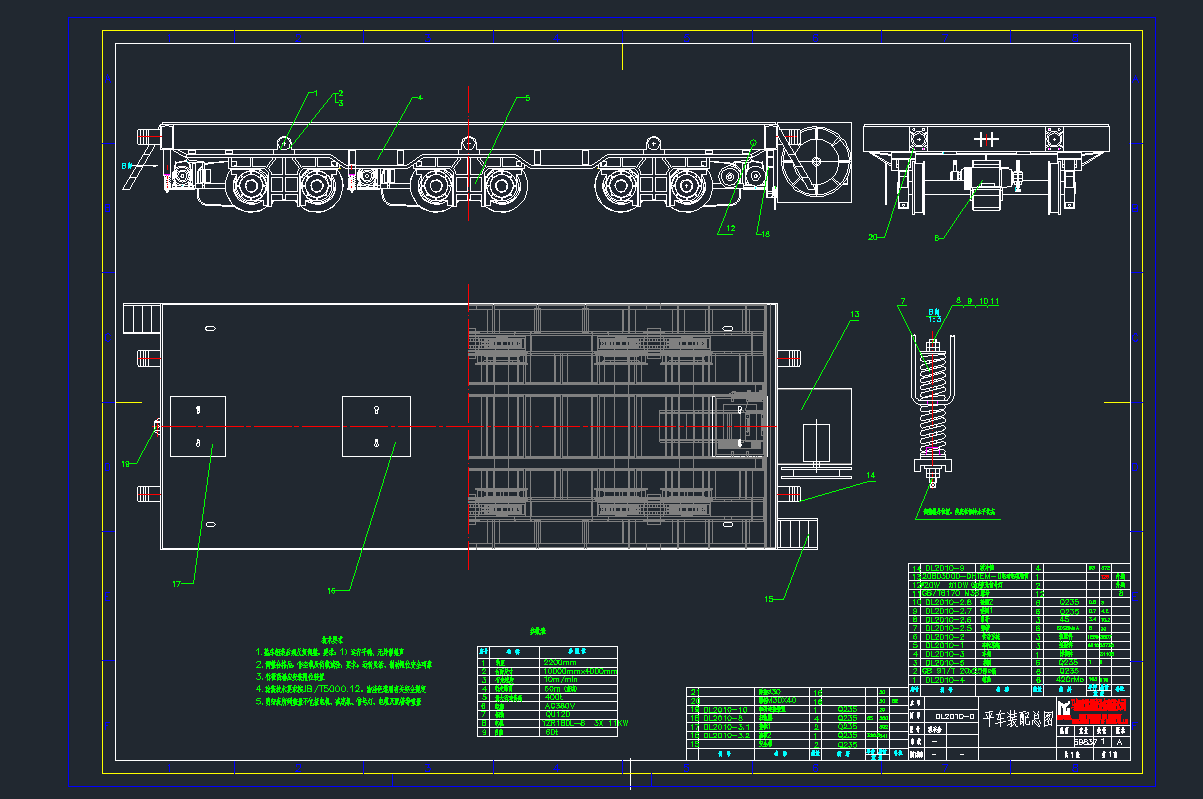Viewport: 1203px width, 799px height.
Task: Click callout number 19 at left edge
Action: pos(126,464)
